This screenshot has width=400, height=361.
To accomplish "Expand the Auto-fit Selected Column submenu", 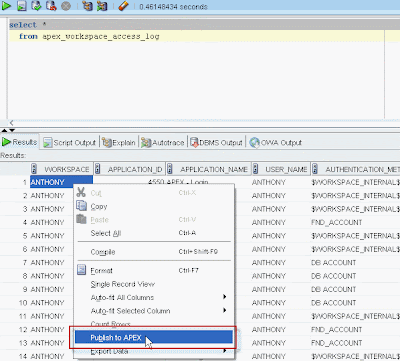I will point(154,311).
